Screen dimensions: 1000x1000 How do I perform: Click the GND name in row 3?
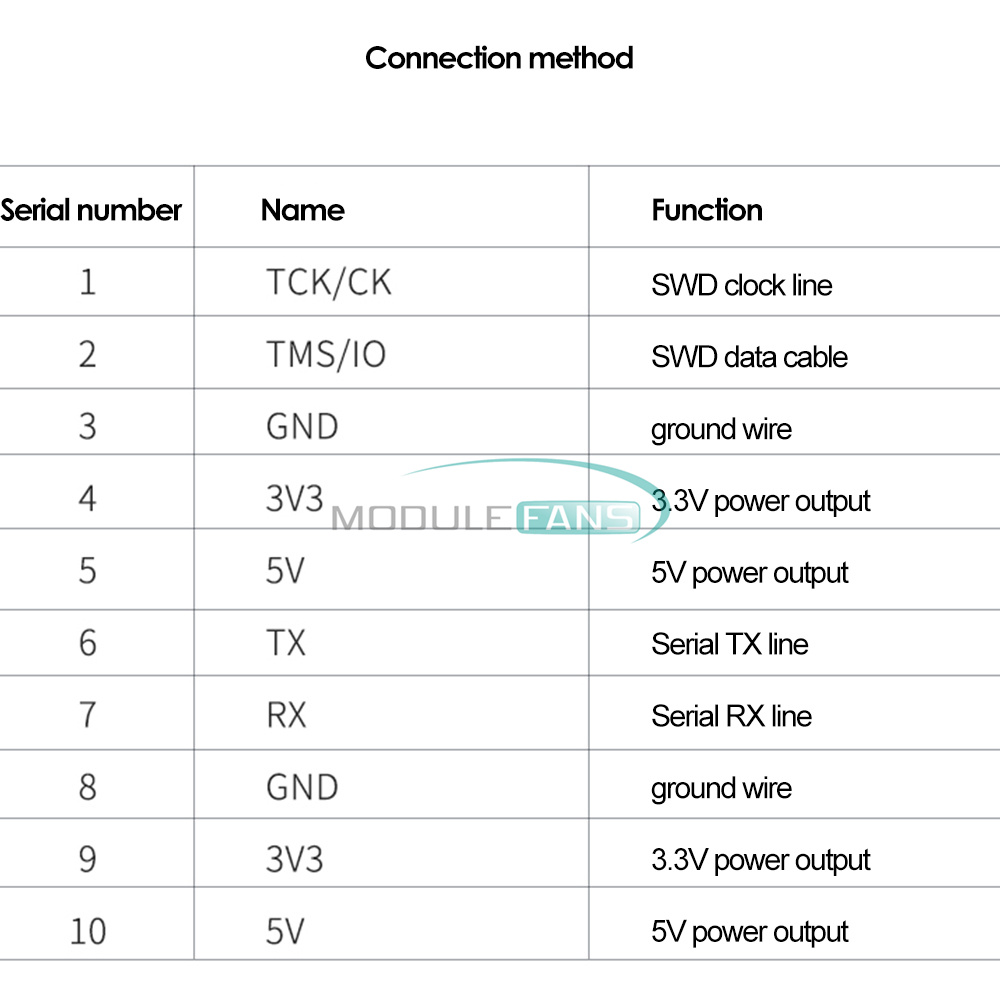pos(302,427)
